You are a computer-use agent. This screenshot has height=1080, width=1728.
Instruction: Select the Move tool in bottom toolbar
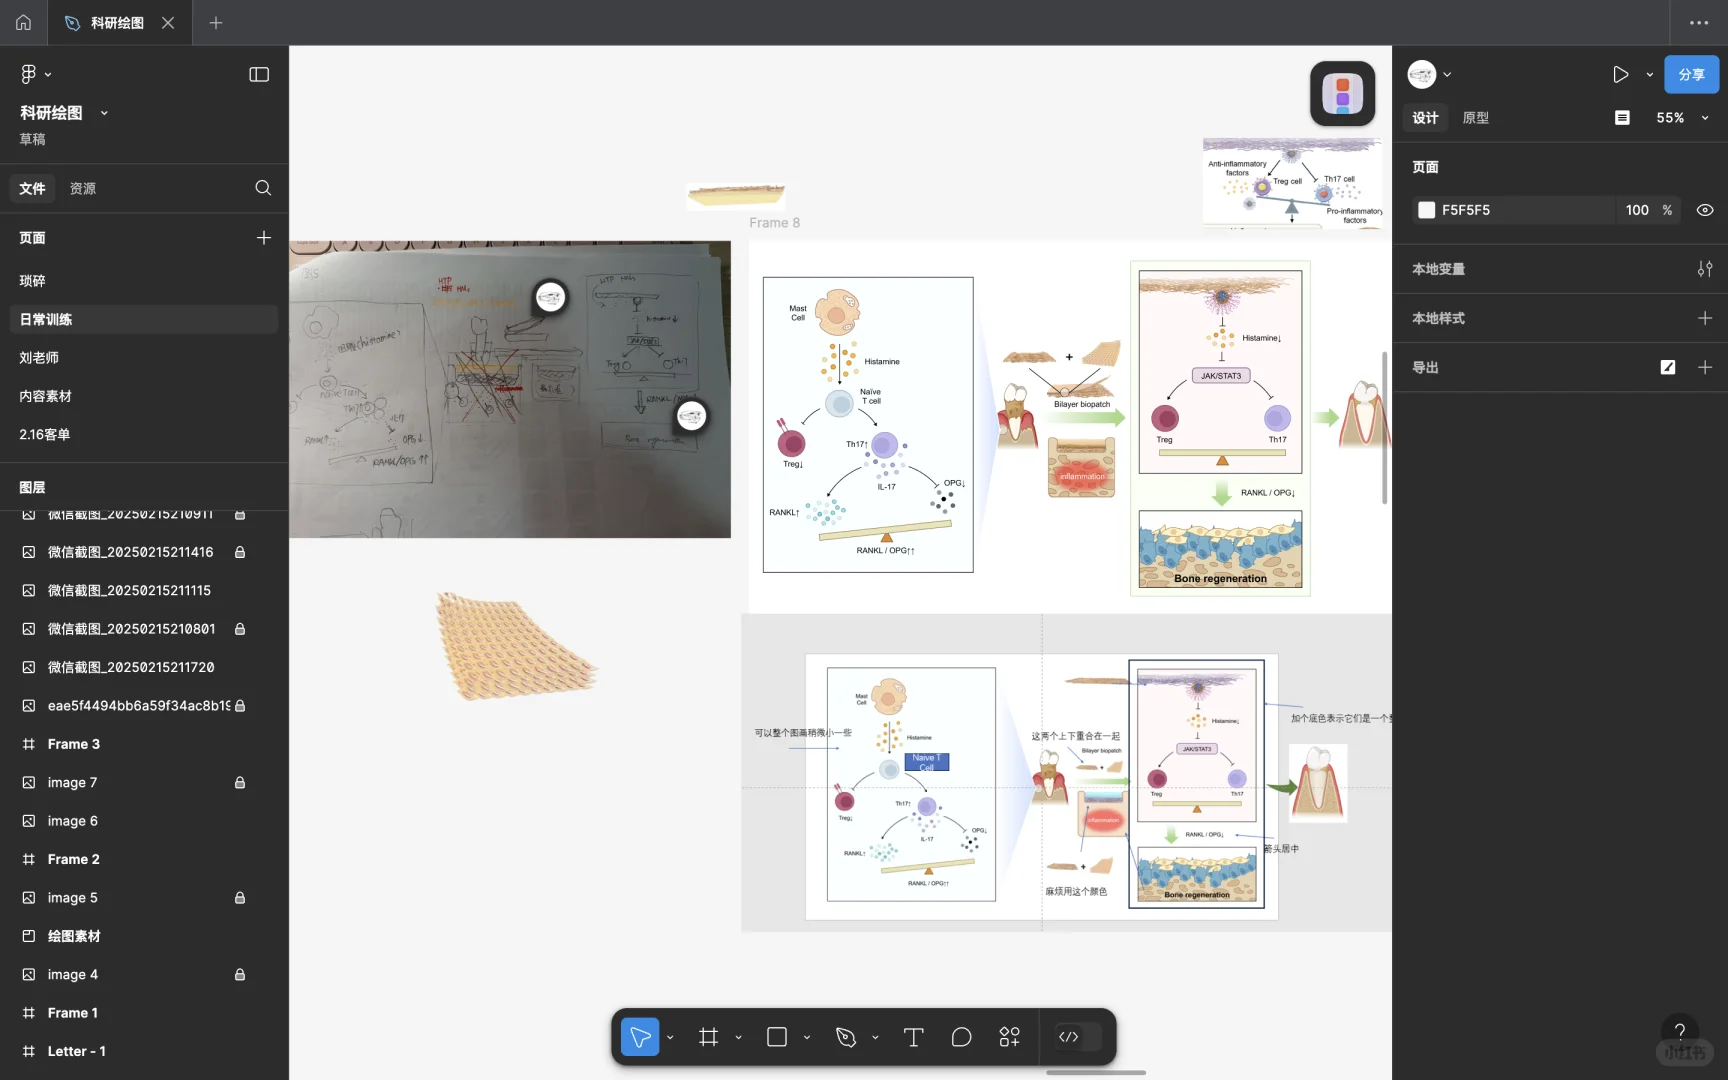640,1037
